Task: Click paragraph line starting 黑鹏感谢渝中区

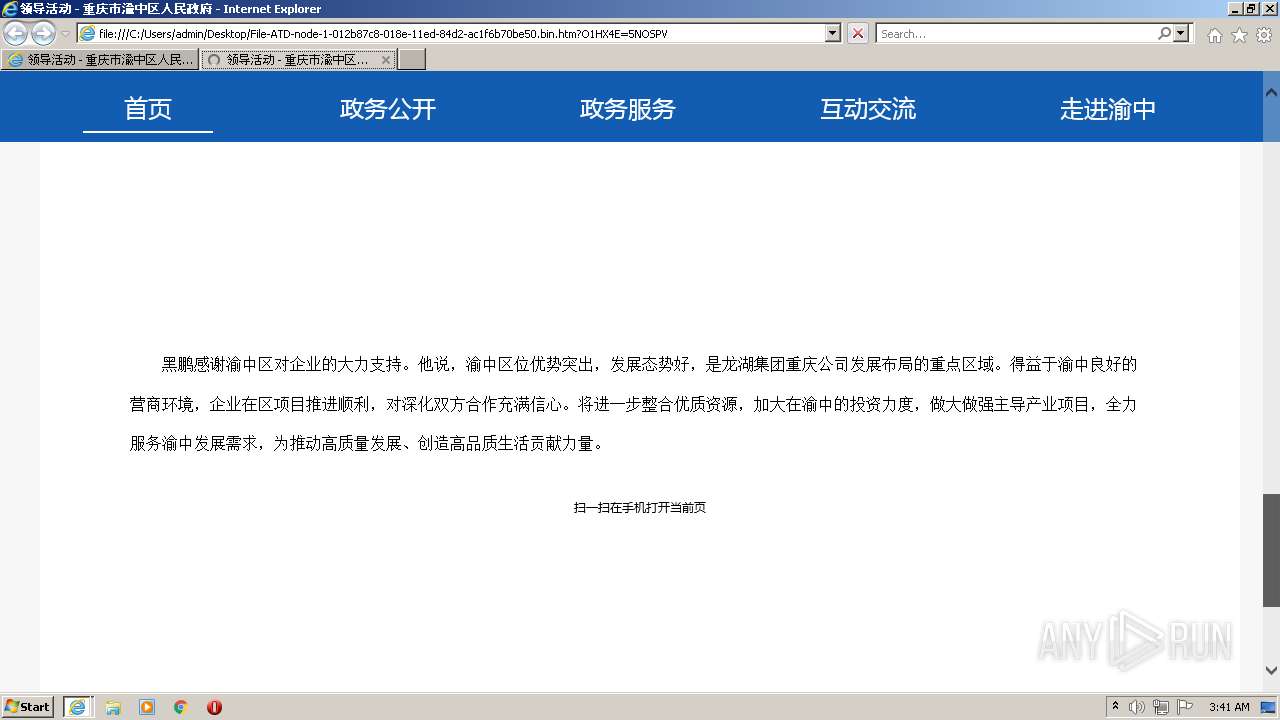Action: (x=649, y=364)
